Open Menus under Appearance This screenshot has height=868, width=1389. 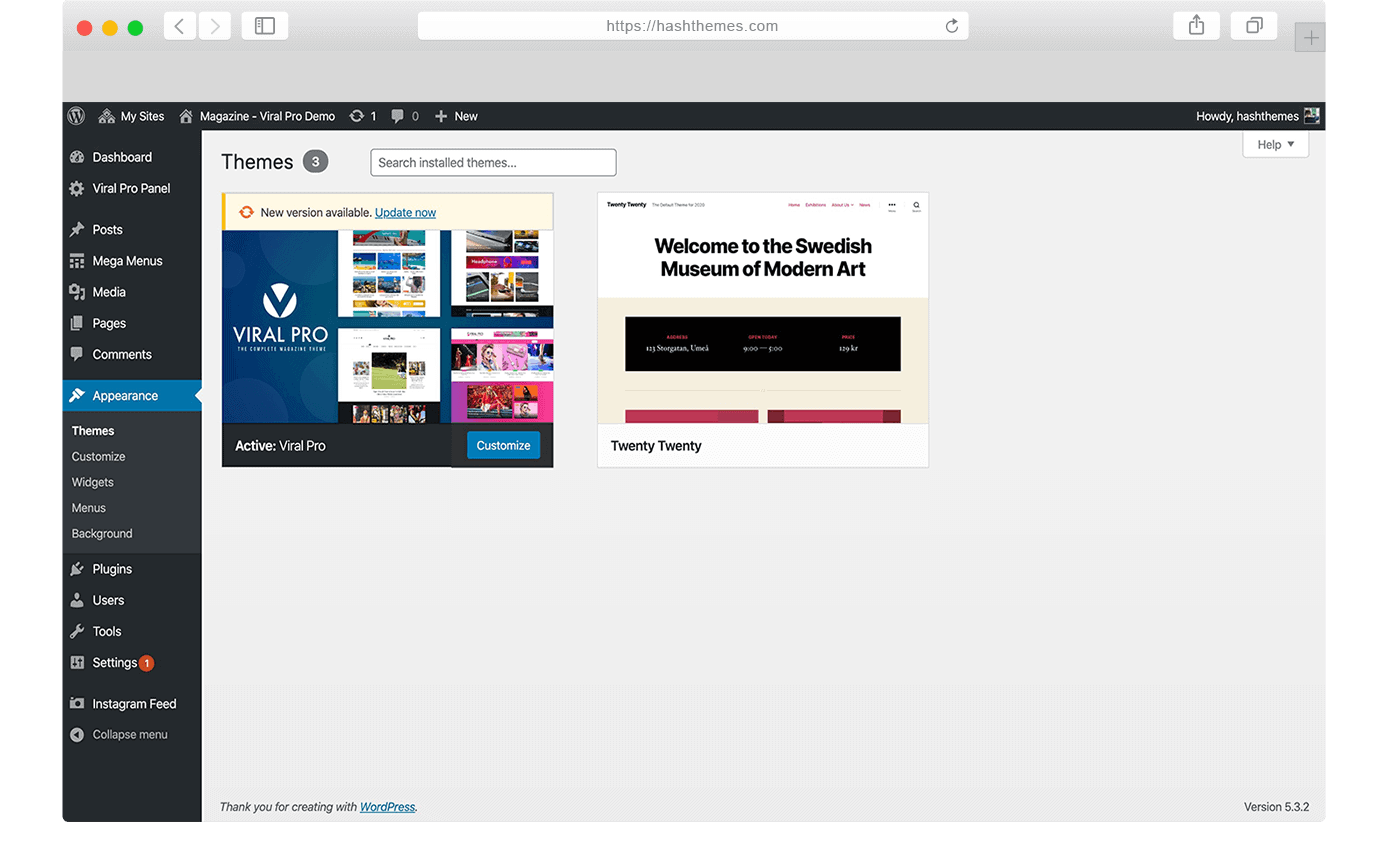[89, 508]
